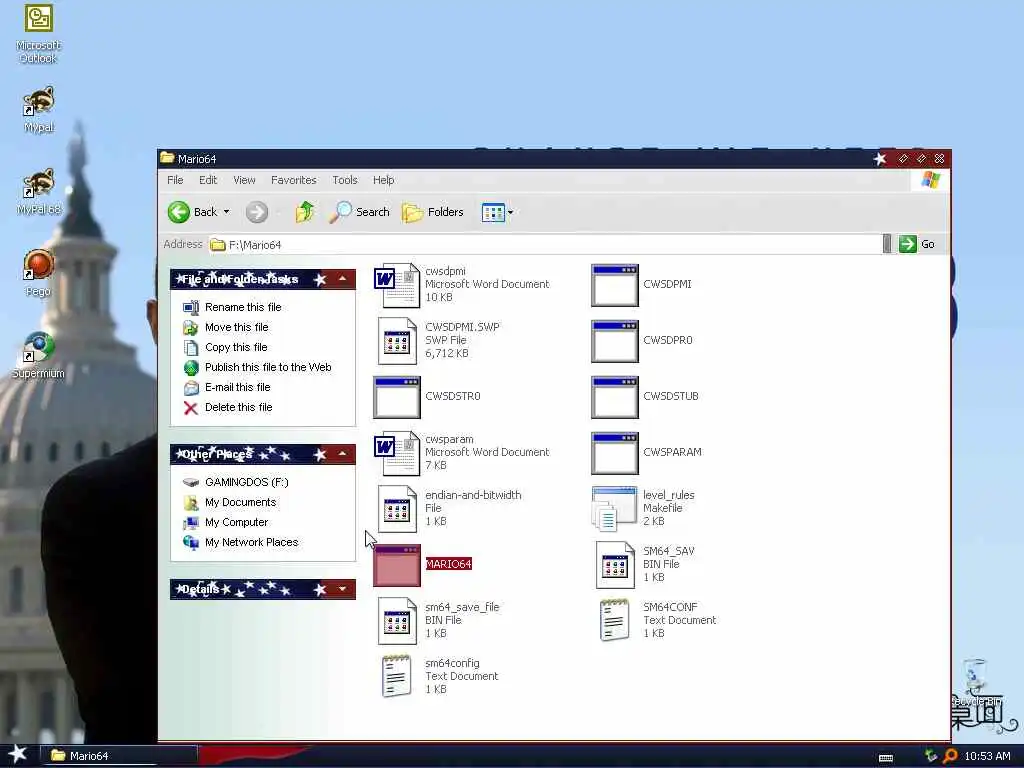Click the Mario64 window title bar folder icon
The image size is (1024, 768).
pyautogui.click(x=167, y=158)
